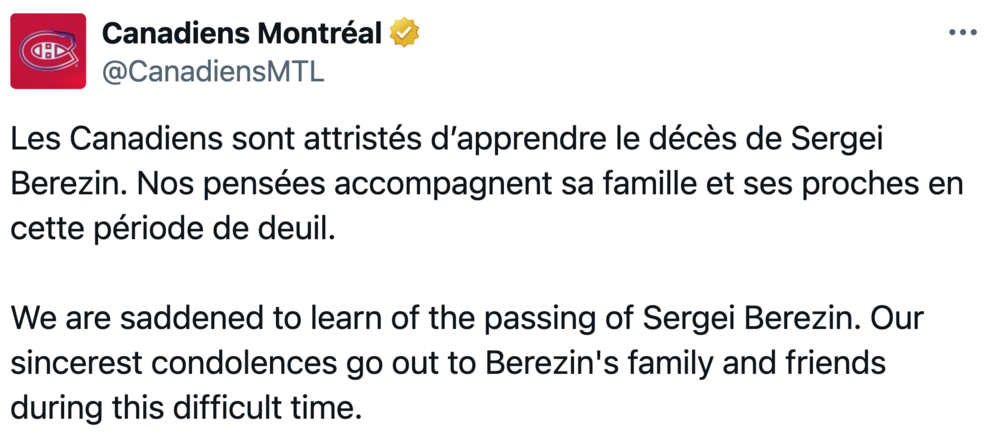Click the gold verified badge

coord(405,33)
